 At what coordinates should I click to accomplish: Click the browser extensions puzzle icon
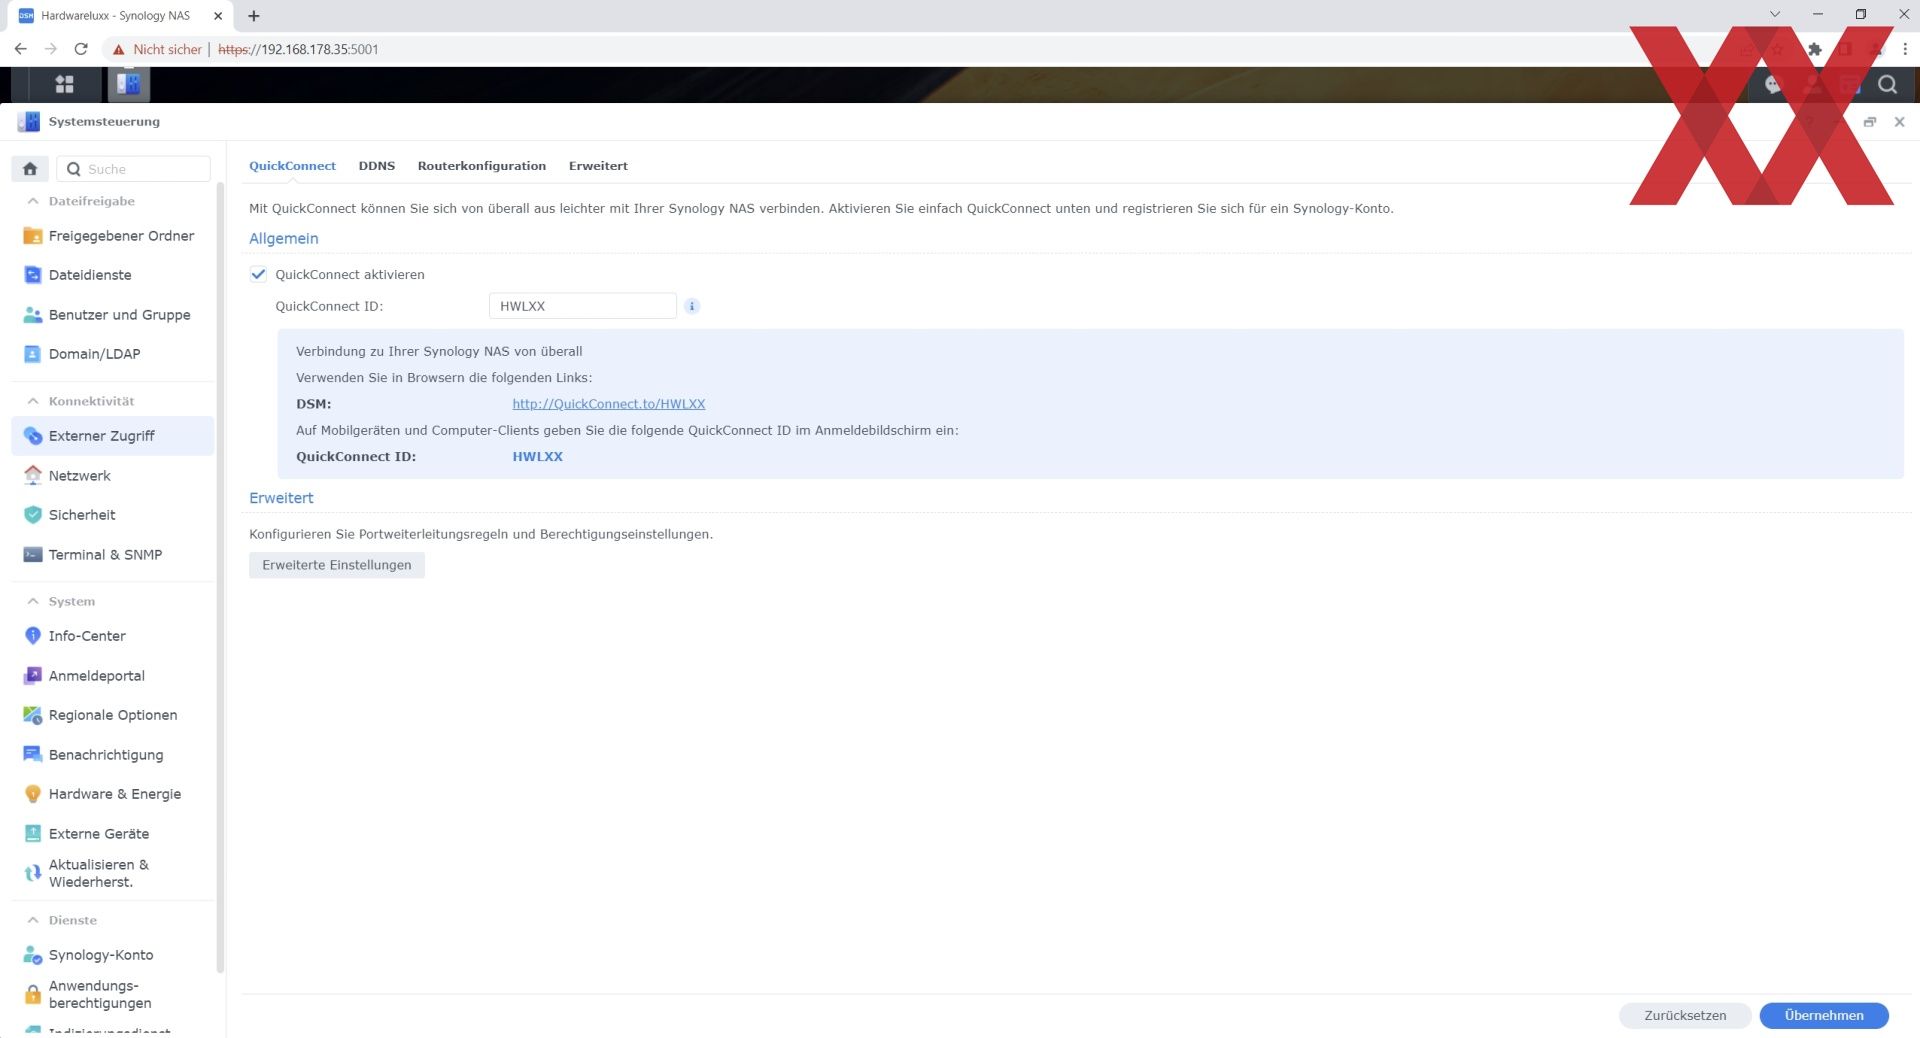[x=1814, y=49]
